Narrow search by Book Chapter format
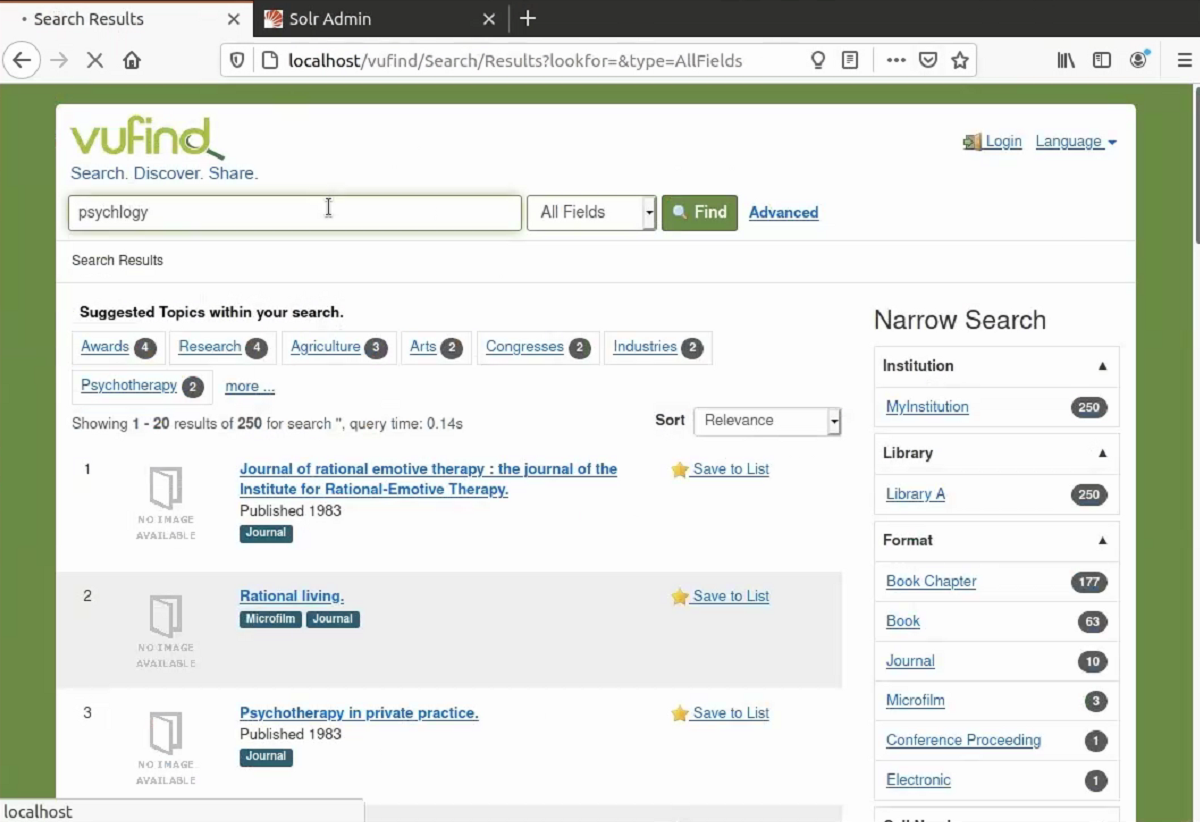 click(931, 581)
